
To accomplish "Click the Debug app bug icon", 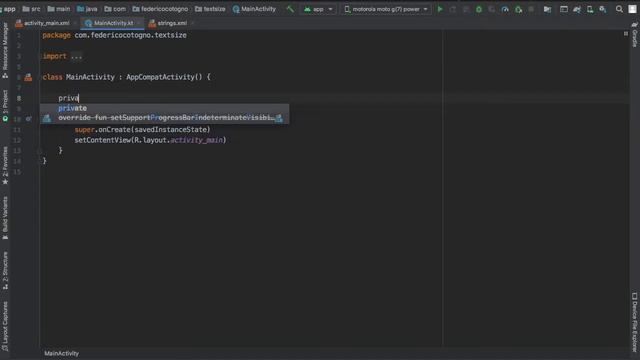I will pyautogui.click(x=479, y=9).
